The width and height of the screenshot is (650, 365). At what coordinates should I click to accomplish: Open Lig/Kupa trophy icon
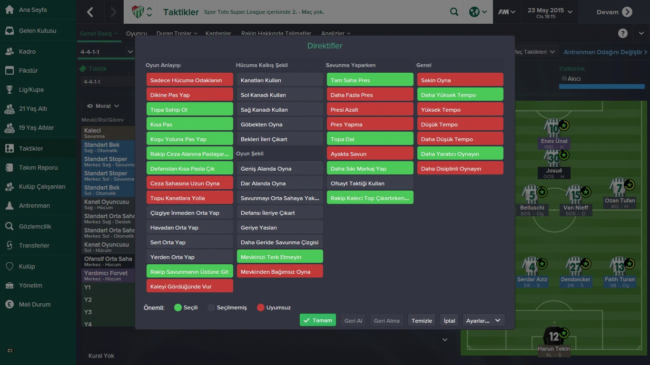[9, 90]
